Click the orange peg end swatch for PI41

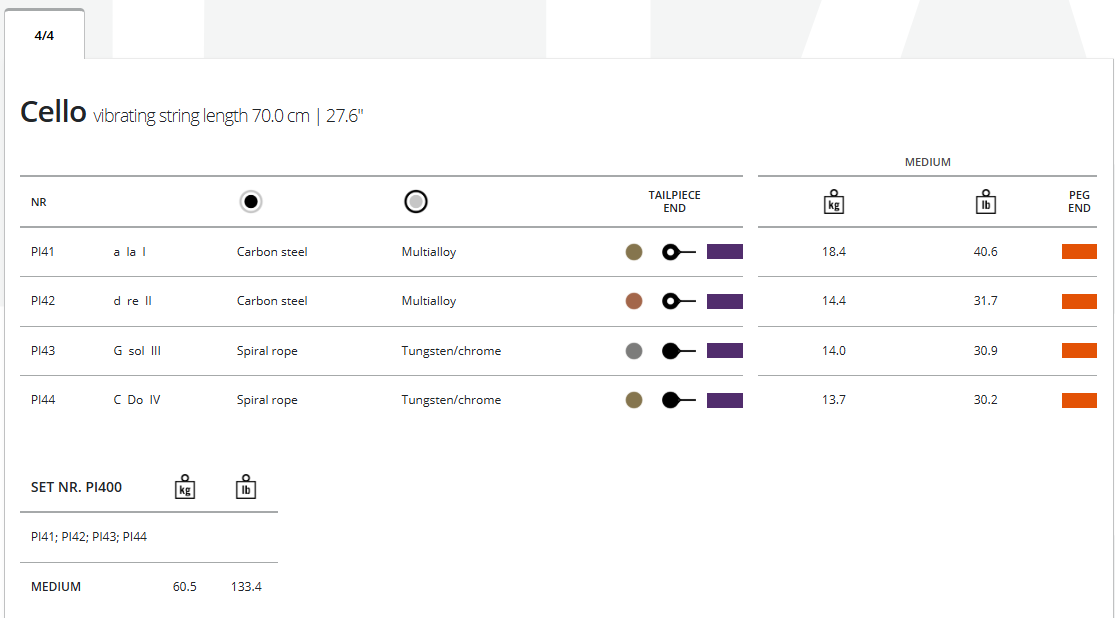(1079, 252)
